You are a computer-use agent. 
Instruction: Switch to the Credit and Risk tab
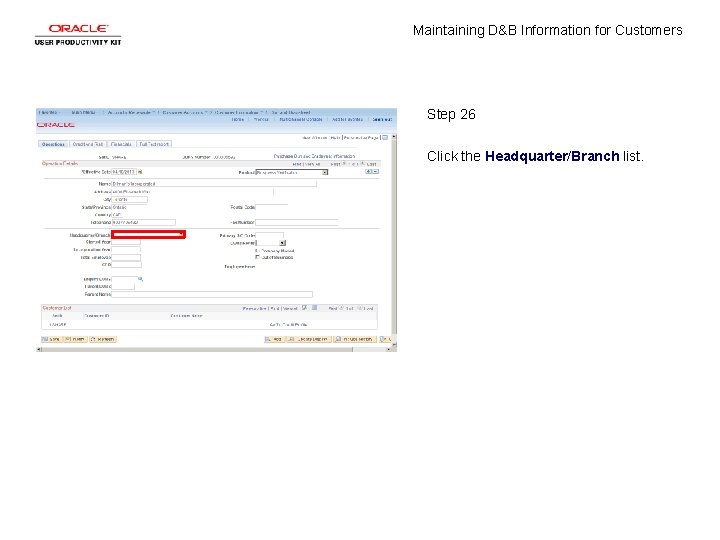88,144
